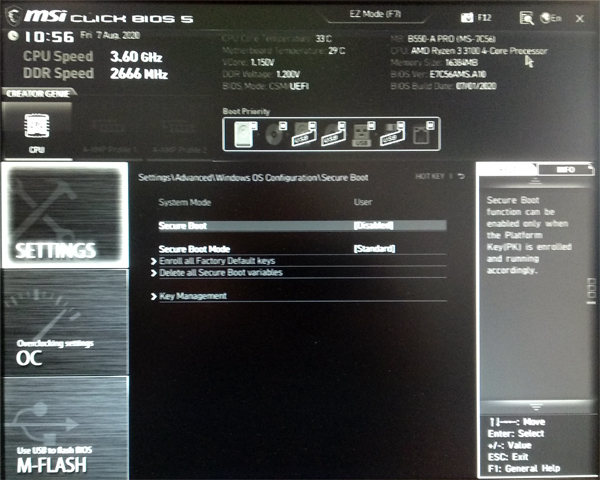Click the Boot Priority label
The width and height of the screenshot is (600, 480).
click(x=246, y=111)
